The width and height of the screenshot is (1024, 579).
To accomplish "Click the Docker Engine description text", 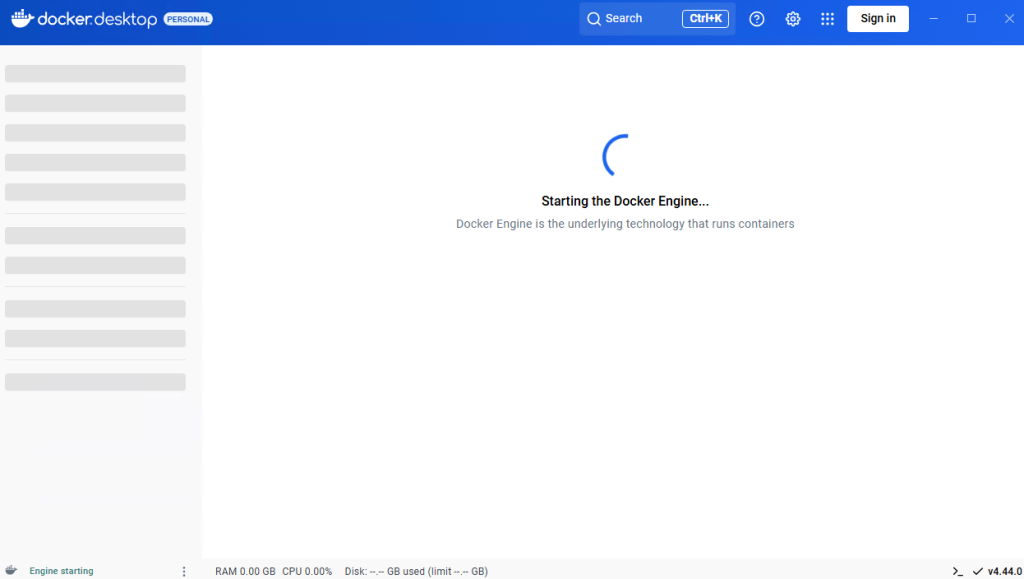I will [625, 224].
